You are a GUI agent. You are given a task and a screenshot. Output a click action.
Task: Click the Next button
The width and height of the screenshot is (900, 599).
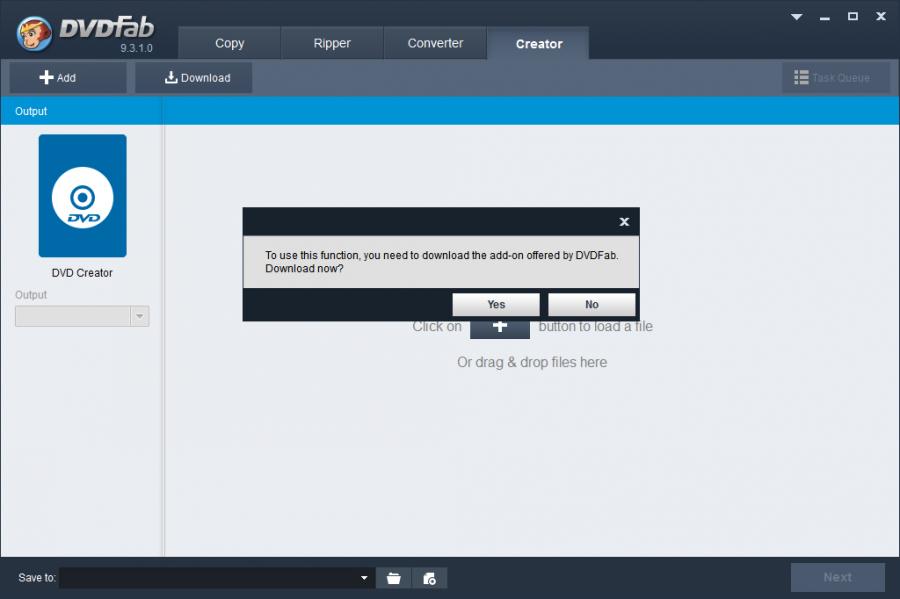pos(837,577)
